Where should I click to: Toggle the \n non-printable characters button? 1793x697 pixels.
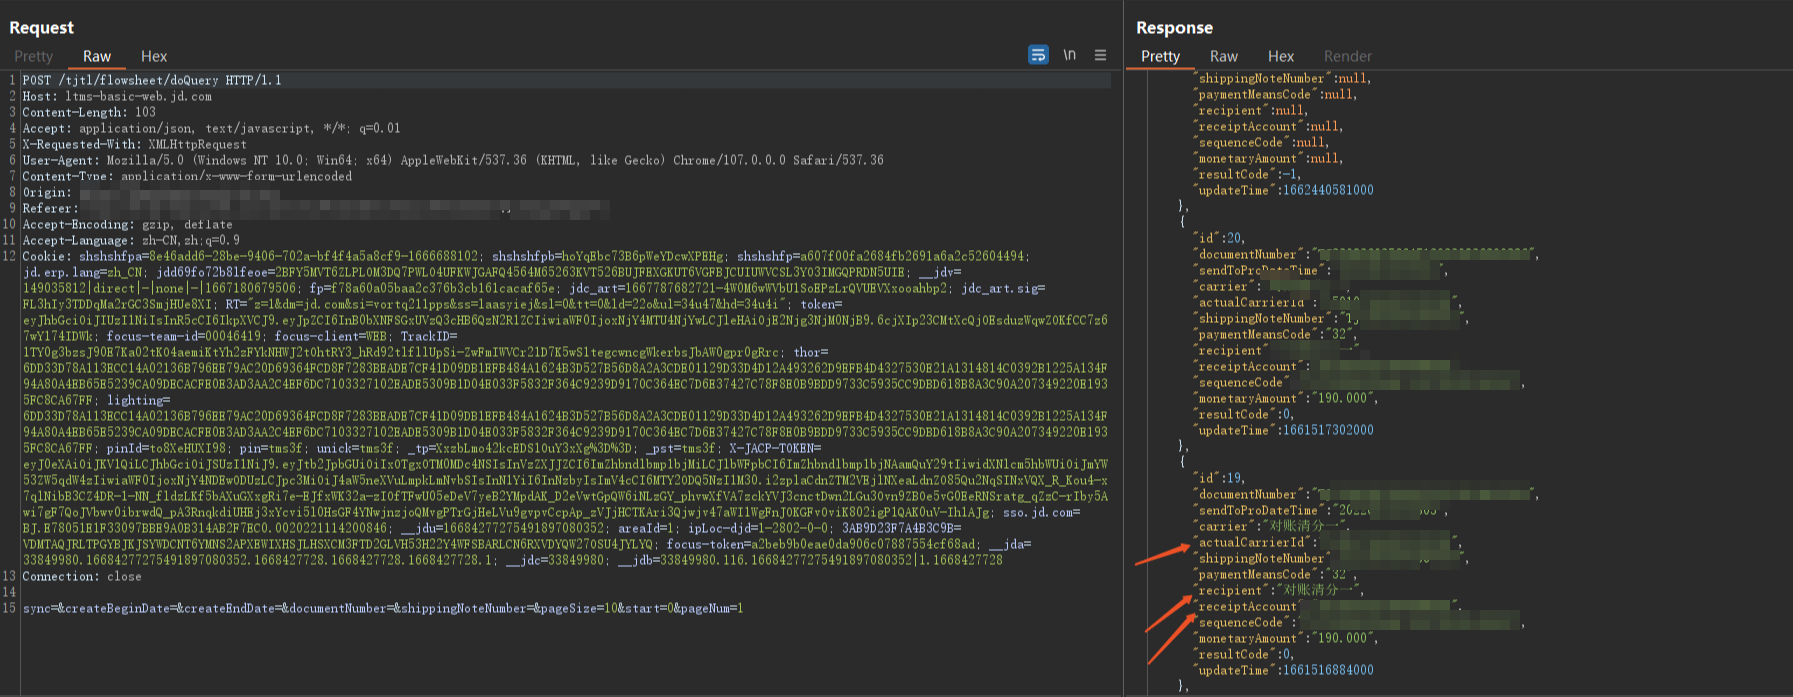(1070, 55)
